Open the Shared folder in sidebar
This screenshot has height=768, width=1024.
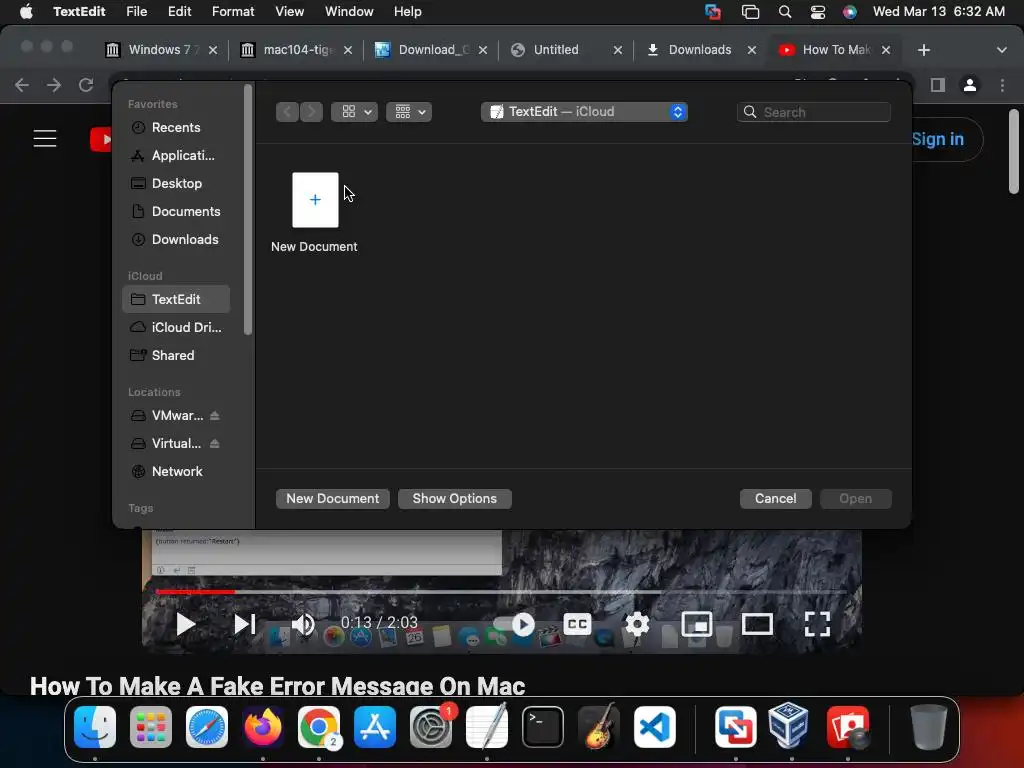click(175, 355)
